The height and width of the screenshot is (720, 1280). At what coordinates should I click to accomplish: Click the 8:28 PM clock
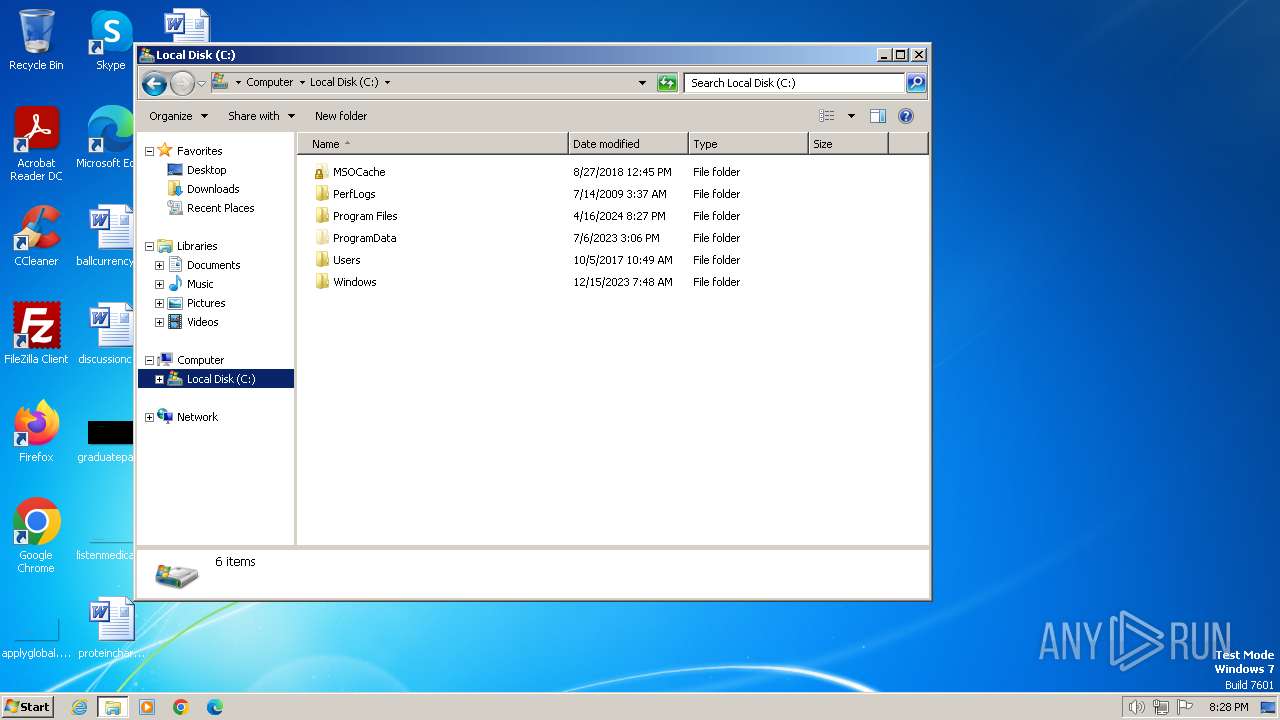click(x=1228, y=707)
